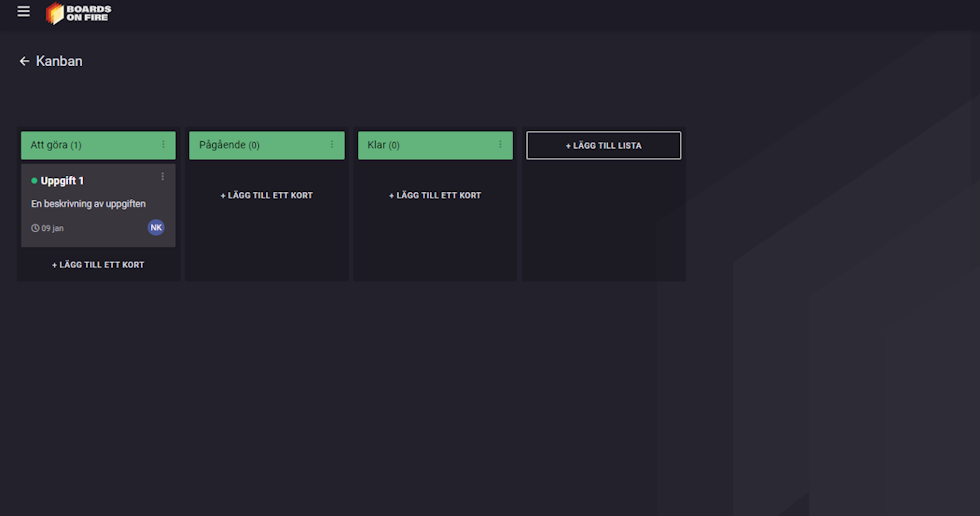The image size is (980, 516).
Task: Click the Kanban page title
Action: pyautogui.click(x=59, y=61)
